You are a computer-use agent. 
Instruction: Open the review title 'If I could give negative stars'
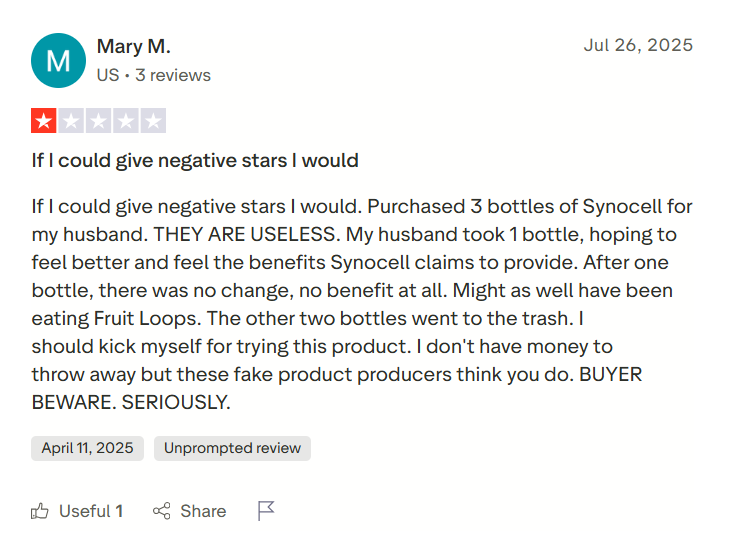point(195,160)
